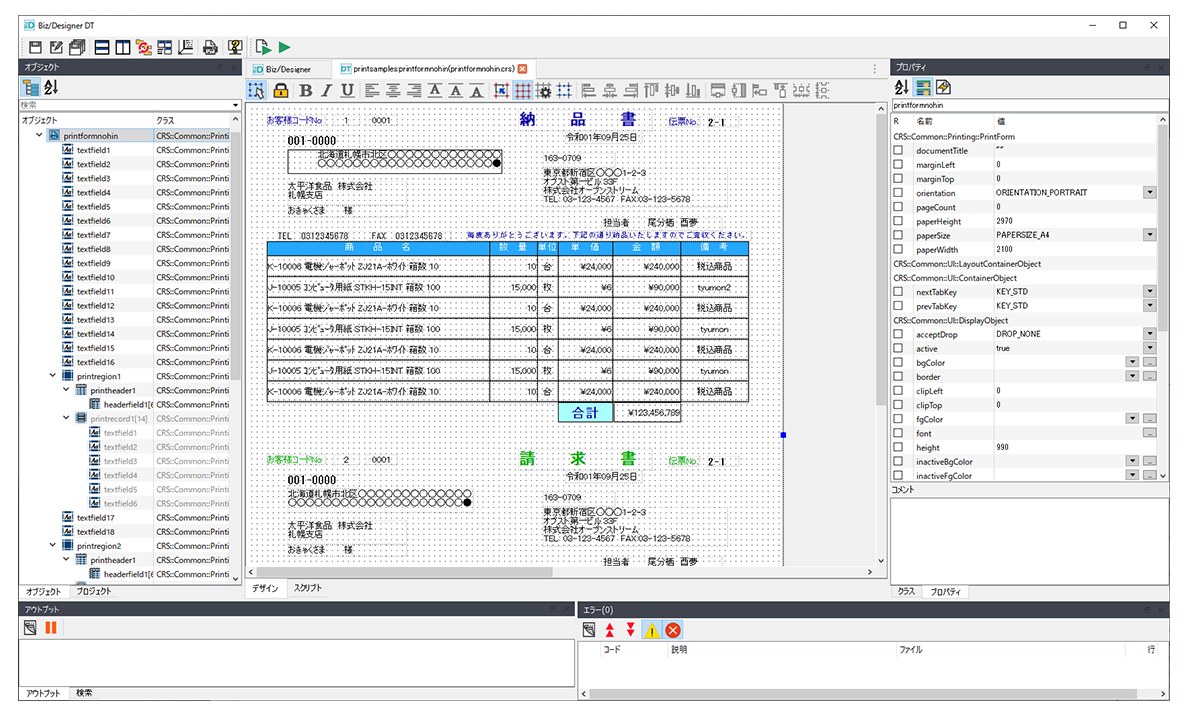Click the Save All stacked disks icon
The image size is (1190, 719).
77,47
